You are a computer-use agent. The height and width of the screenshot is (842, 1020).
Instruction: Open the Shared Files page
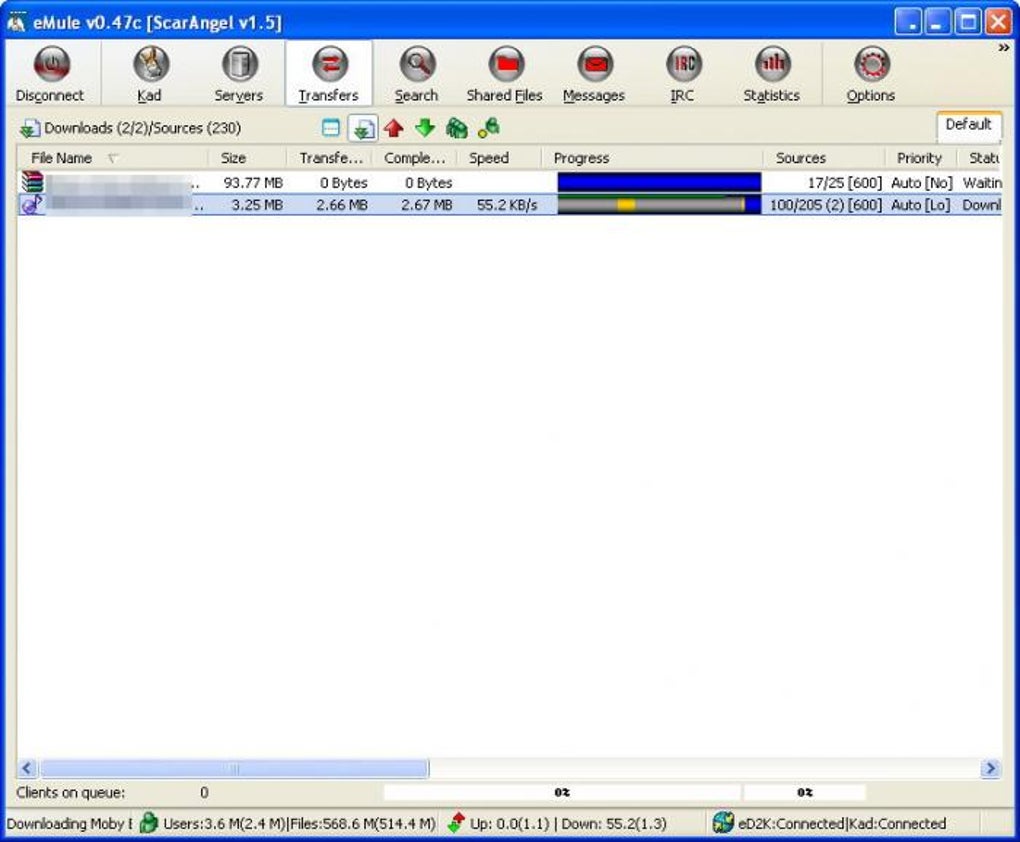pyautogui.click(x=505, y=74)
